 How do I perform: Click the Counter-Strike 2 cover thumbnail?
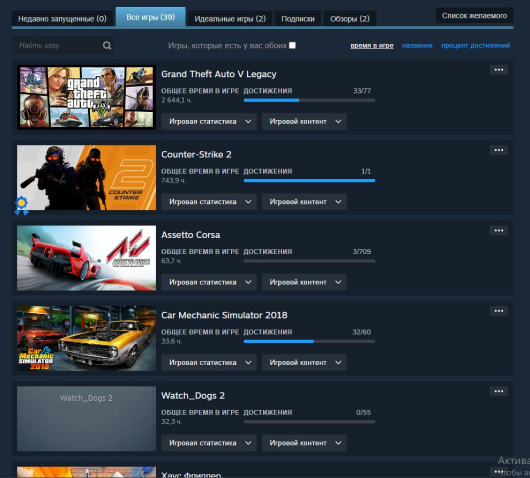click(x=87, y=178)
